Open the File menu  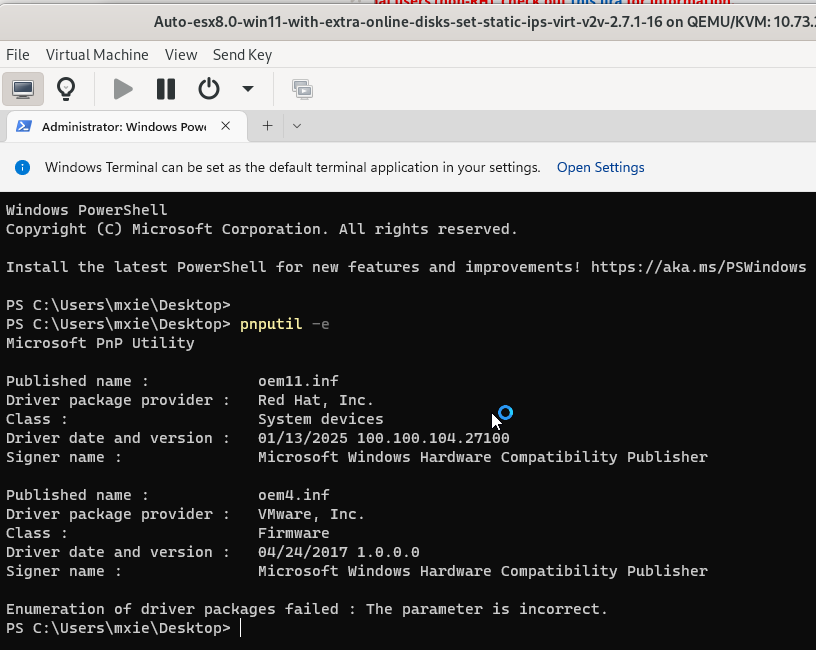tap(18, 55)
